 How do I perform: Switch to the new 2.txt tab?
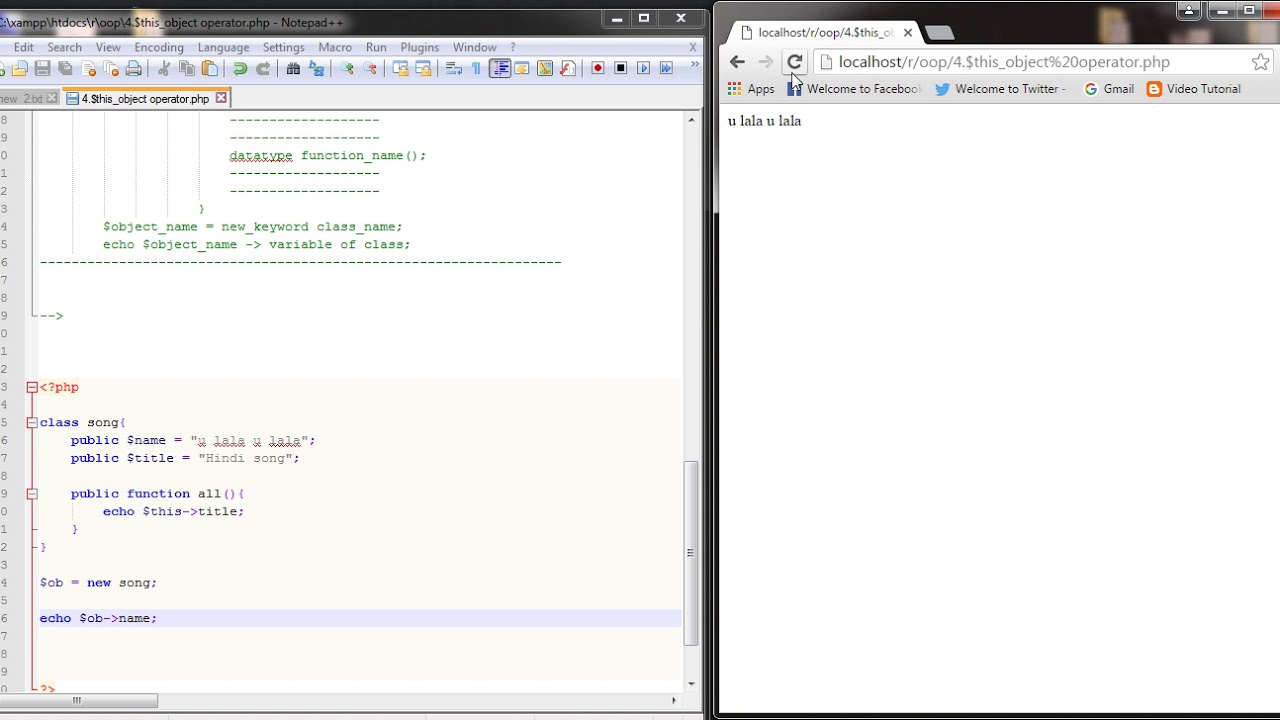(x=22, y=98)
